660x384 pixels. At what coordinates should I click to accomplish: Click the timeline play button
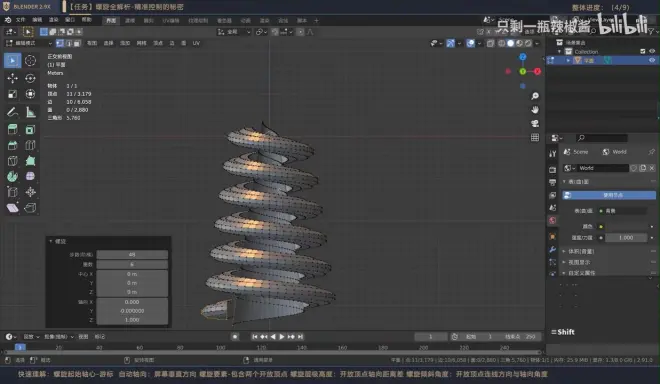pyautogui.click(x=282, y=336)
